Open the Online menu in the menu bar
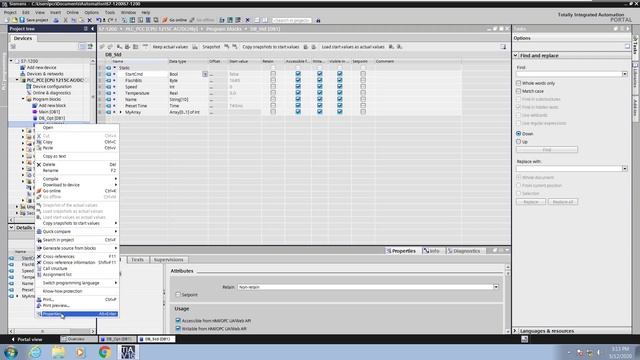 click(x=72, y=13)
